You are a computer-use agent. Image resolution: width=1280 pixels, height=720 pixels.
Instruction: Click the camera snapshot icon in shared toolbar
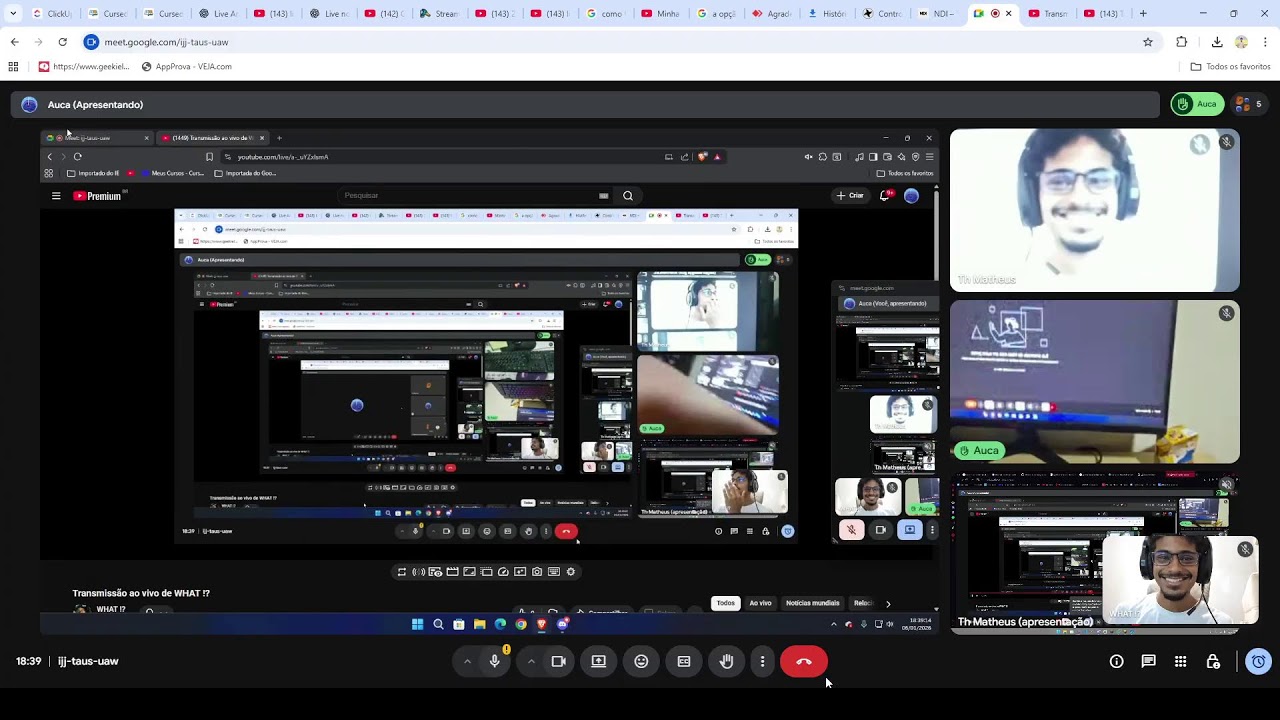click(537, 572)
